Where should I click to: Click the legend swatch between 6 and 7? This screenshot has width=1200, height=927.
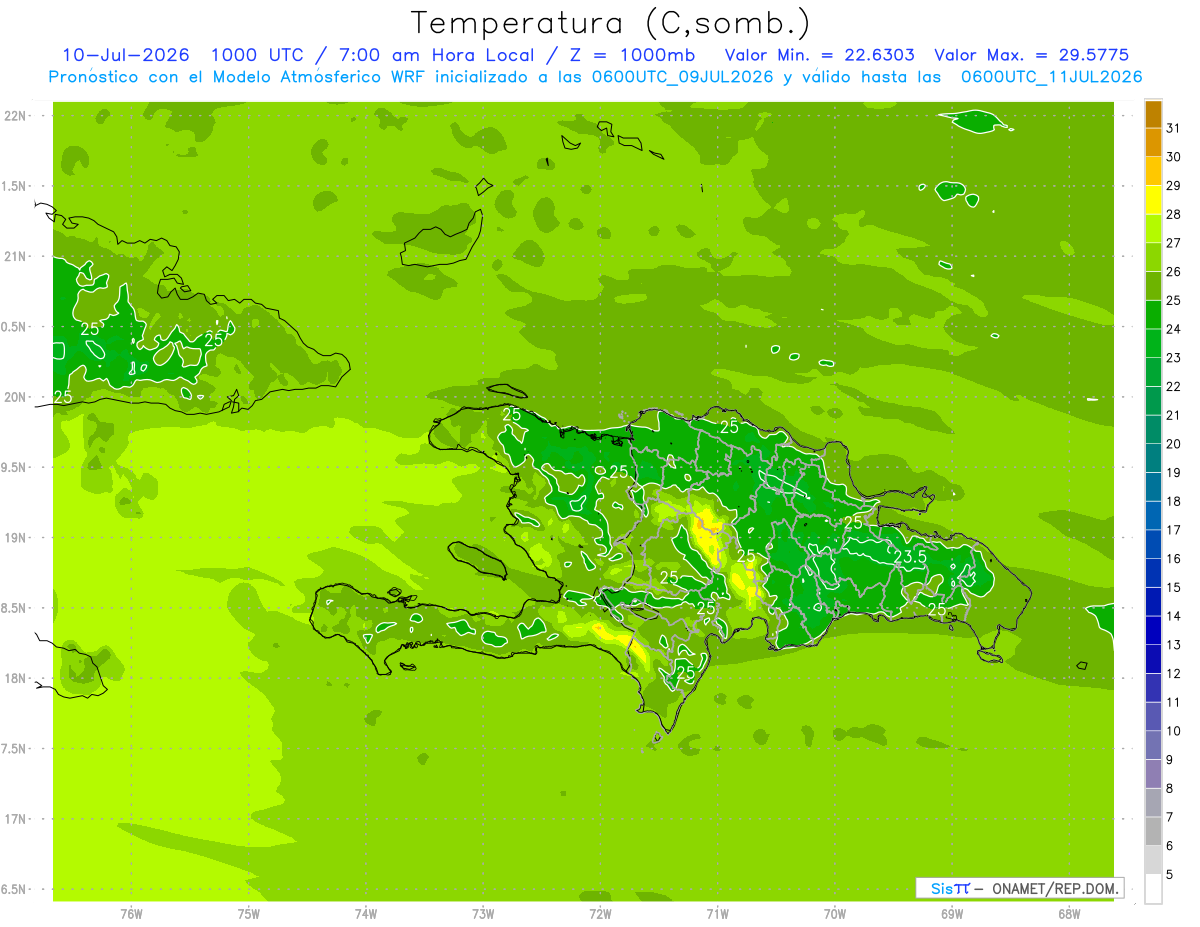coord(1153,831)
